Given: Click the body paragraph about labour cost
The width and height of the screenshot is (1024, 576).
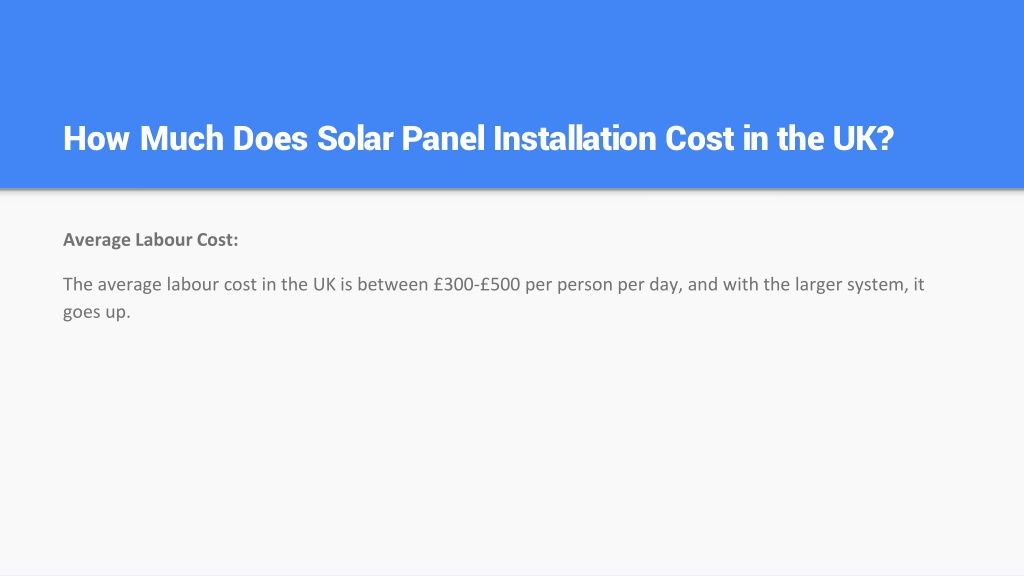Looking at the screenshot, I should click(494, 298).
